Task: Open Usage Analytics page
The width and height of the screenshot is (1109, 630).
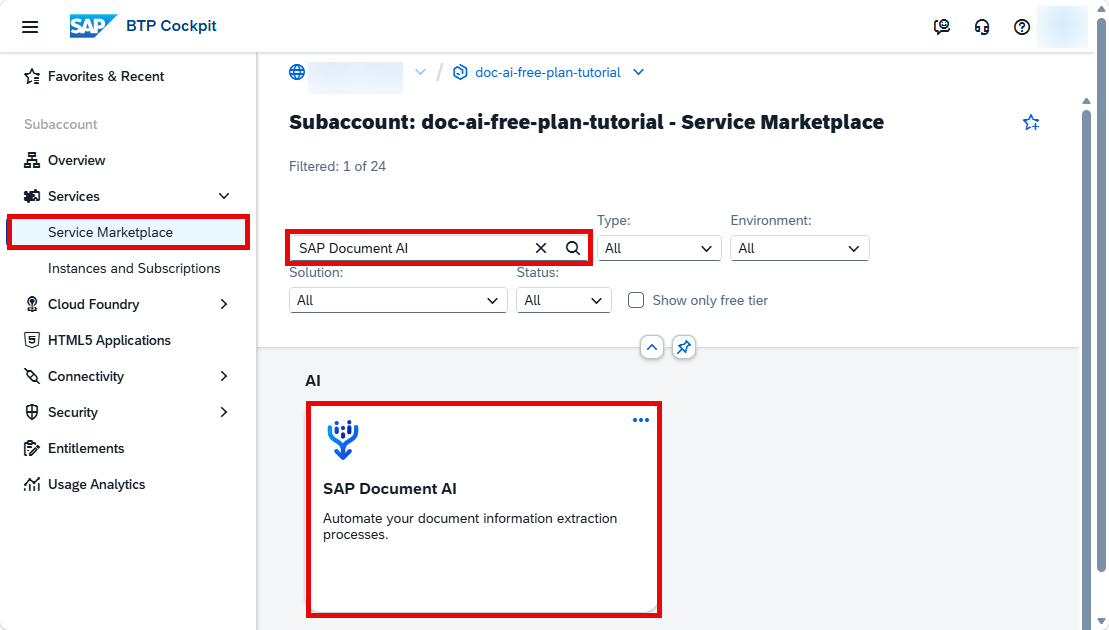Action: (x=96, y=484)
